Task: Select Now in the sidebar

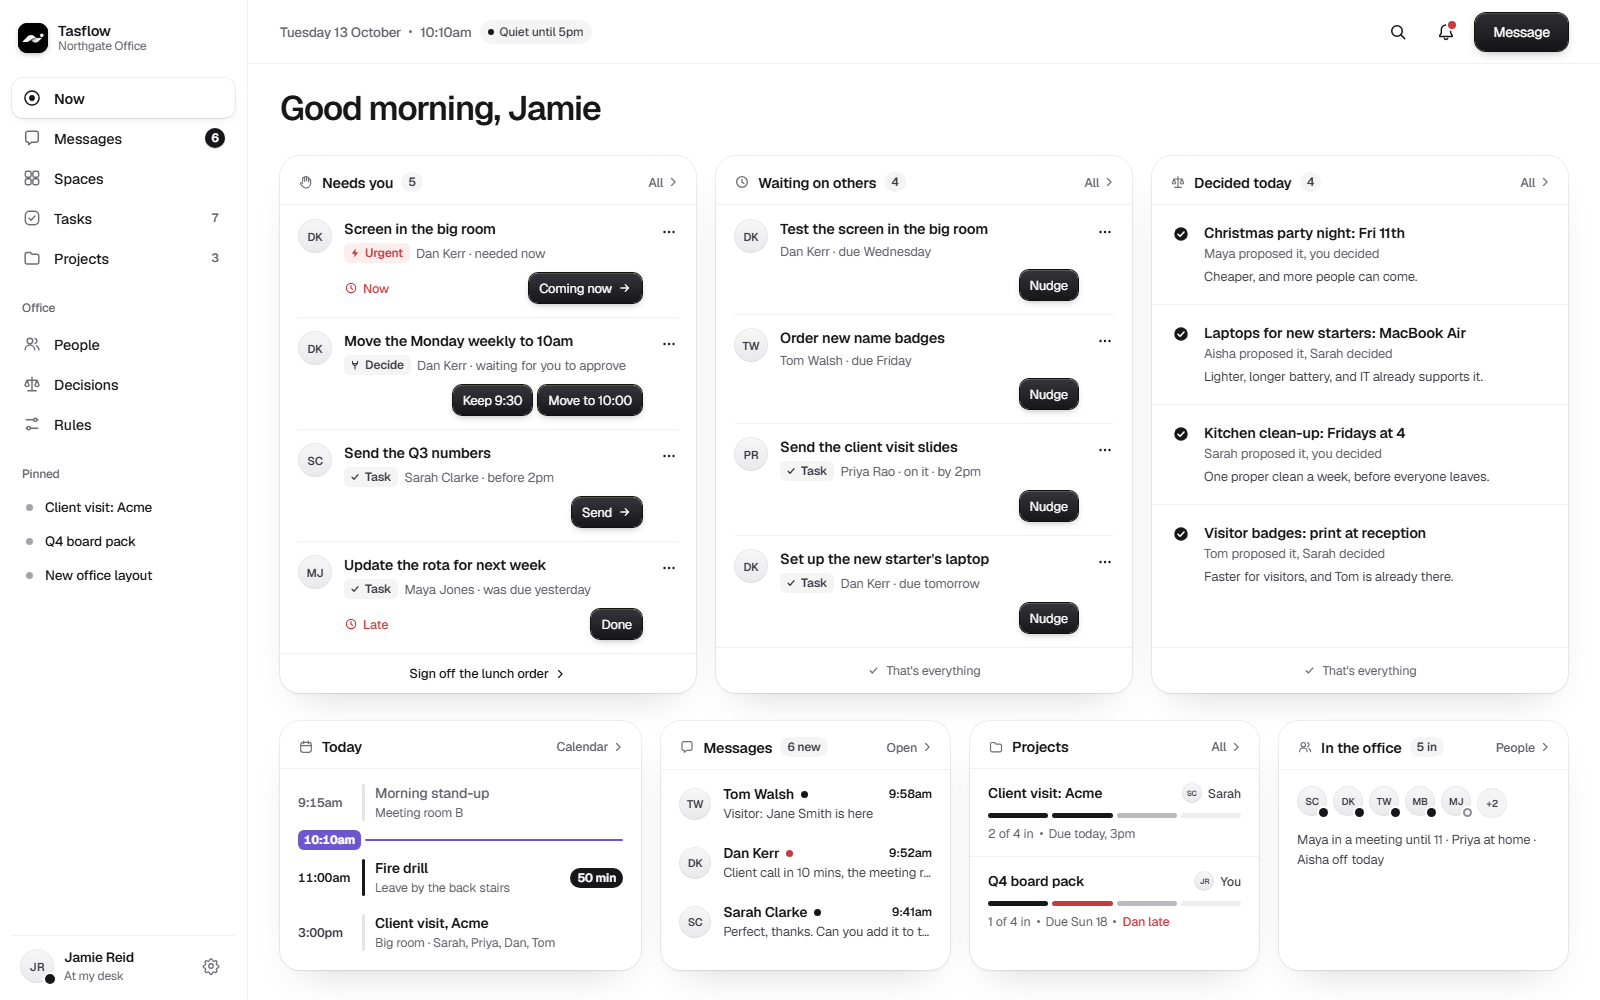Action: pos(123,98)
